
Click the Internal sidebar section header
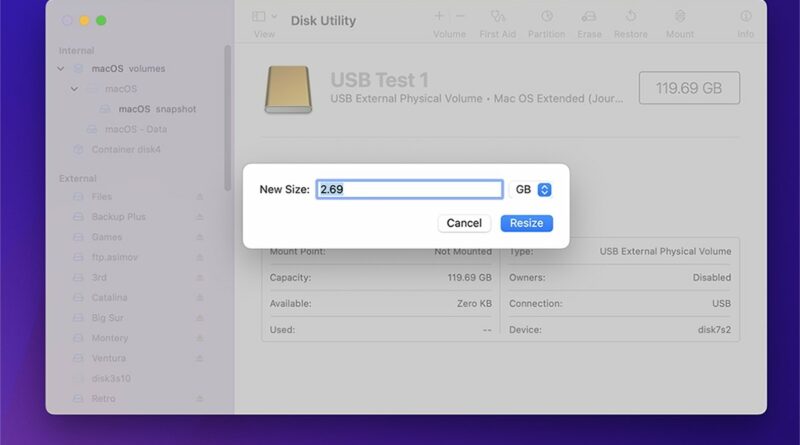[x=77, y=51]
